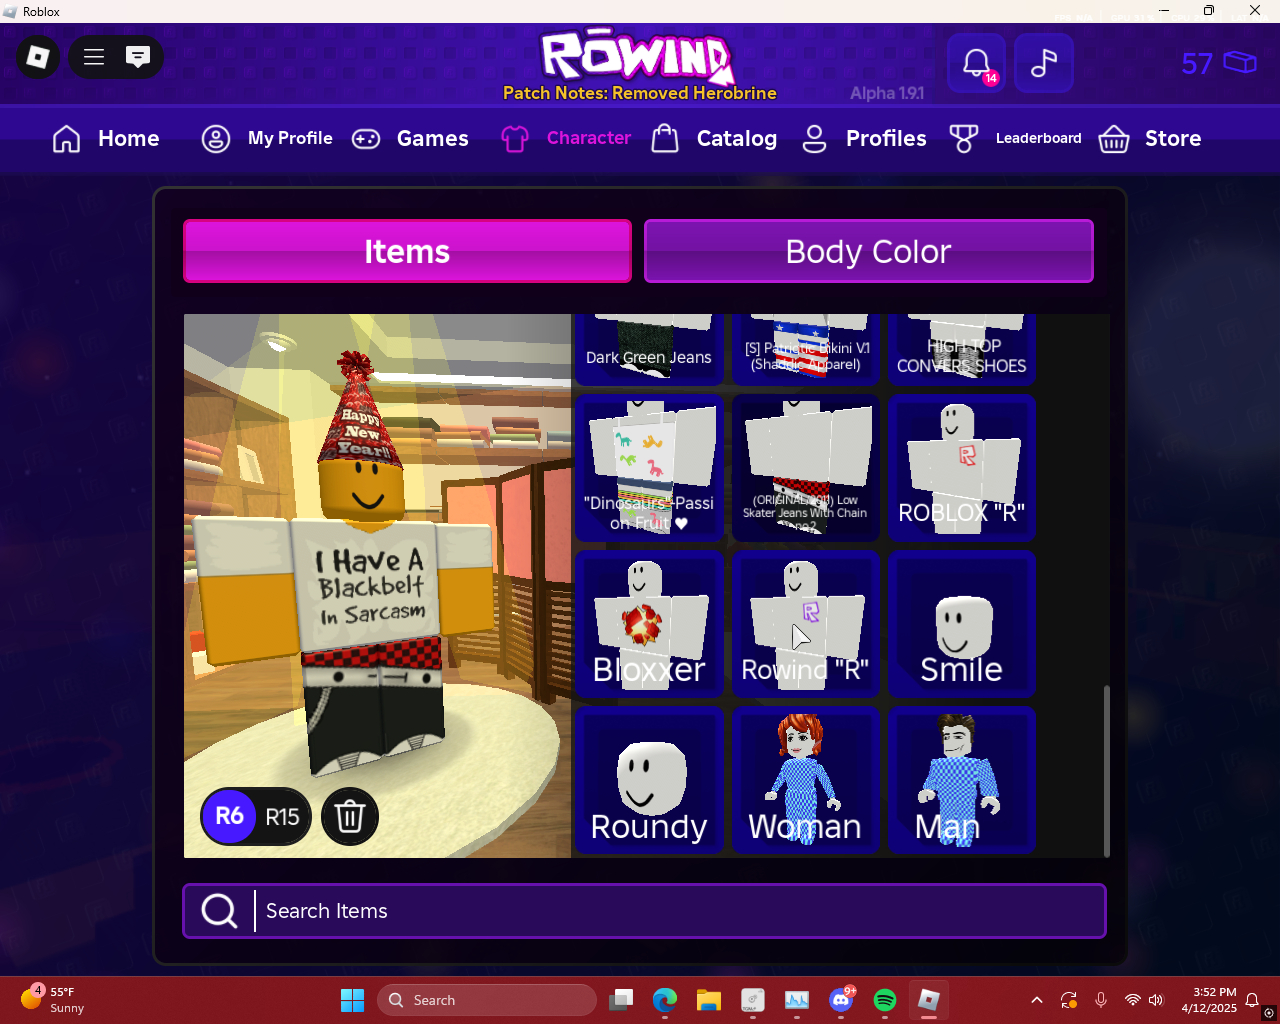Select the Woman body item
Screen dimensions: 1280x1024
click(805, 780)
